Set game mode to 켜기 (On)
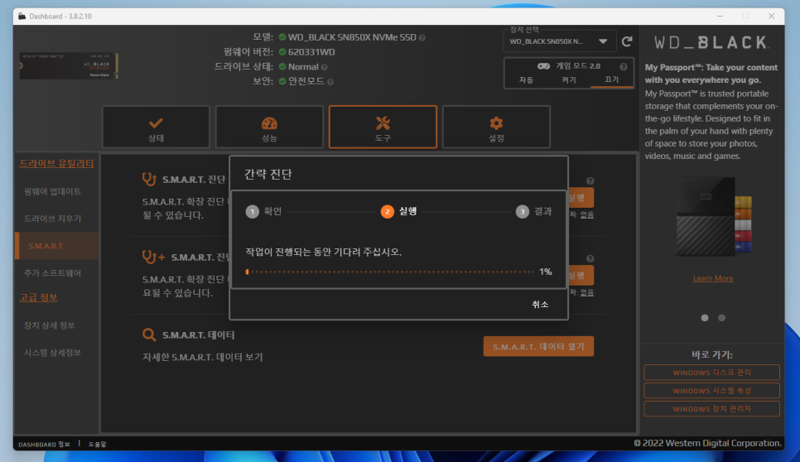 (569, 80)
